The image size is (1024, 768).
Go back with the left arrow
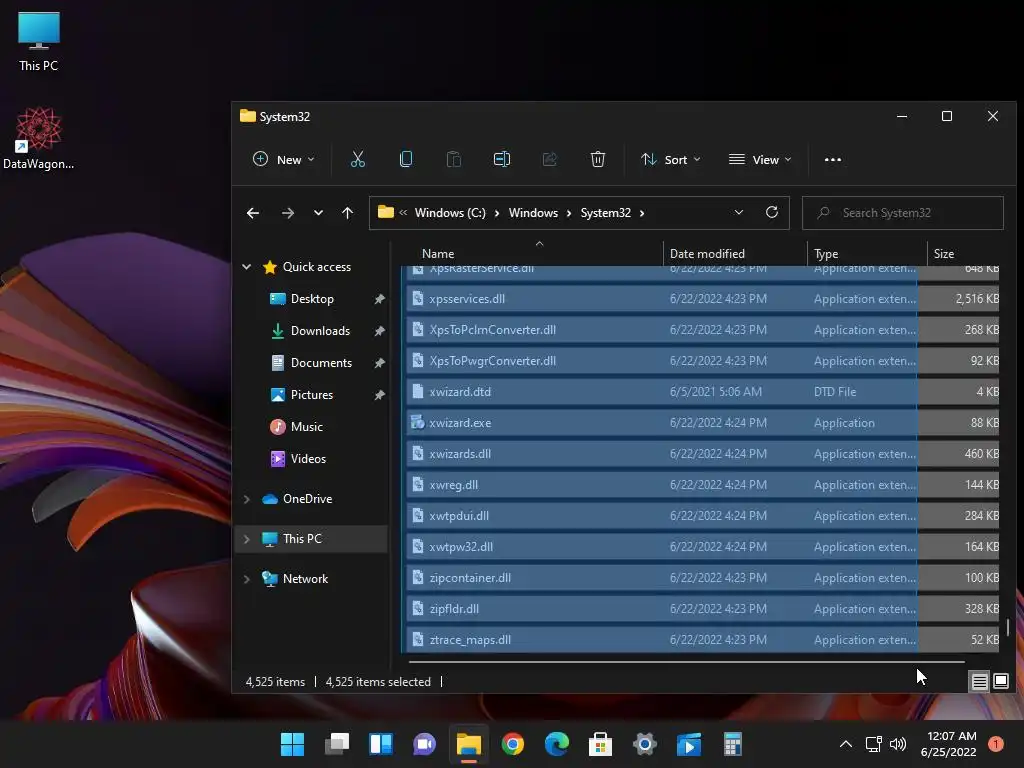[253, 213]
